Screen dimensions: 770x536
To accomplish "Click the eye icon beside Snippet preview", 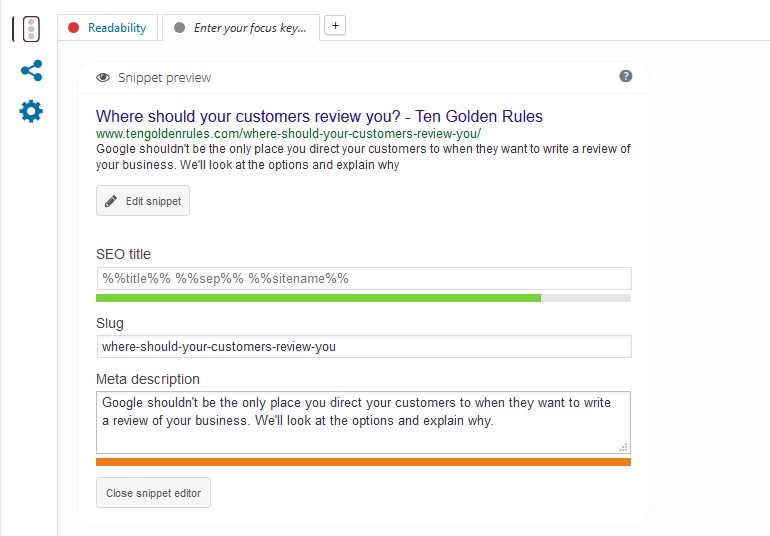I will pyautogui.click(x=103, y=78).
